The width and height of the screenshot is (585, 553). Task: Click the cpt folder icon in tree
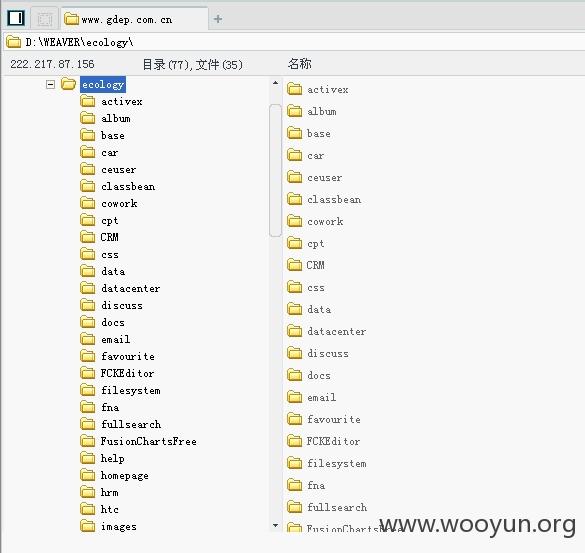tap(88, 220)
